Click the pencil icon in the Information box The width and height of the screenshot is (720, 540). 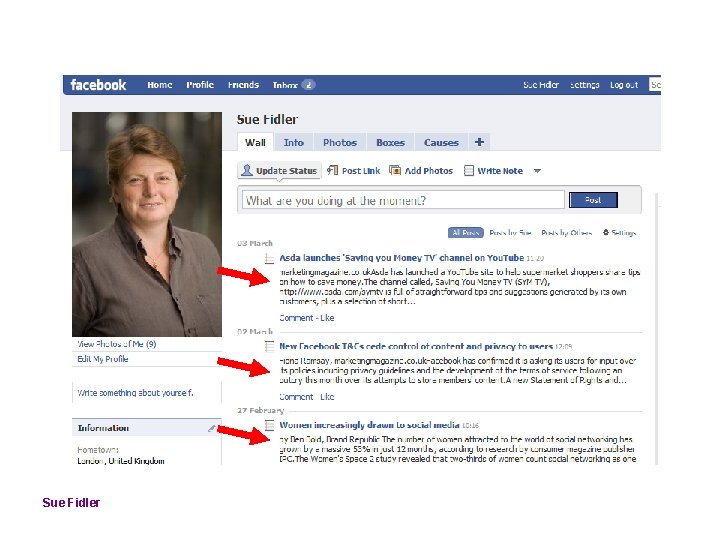coord(212,428)
